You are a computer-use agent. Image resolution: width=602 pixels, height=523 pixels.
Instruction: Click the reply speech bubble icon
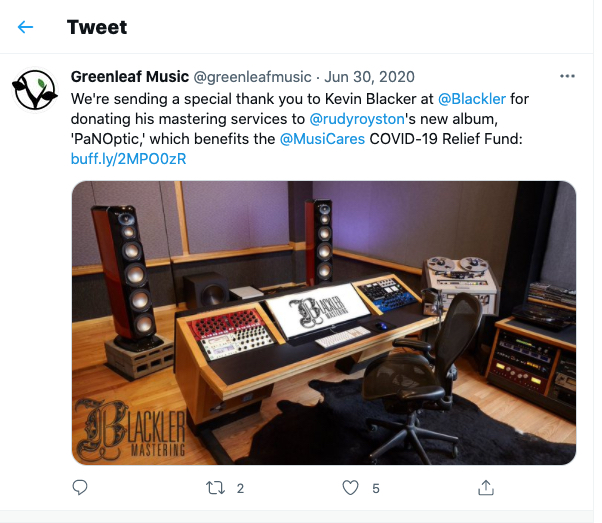pyautogui.click(x=80, y=488)
